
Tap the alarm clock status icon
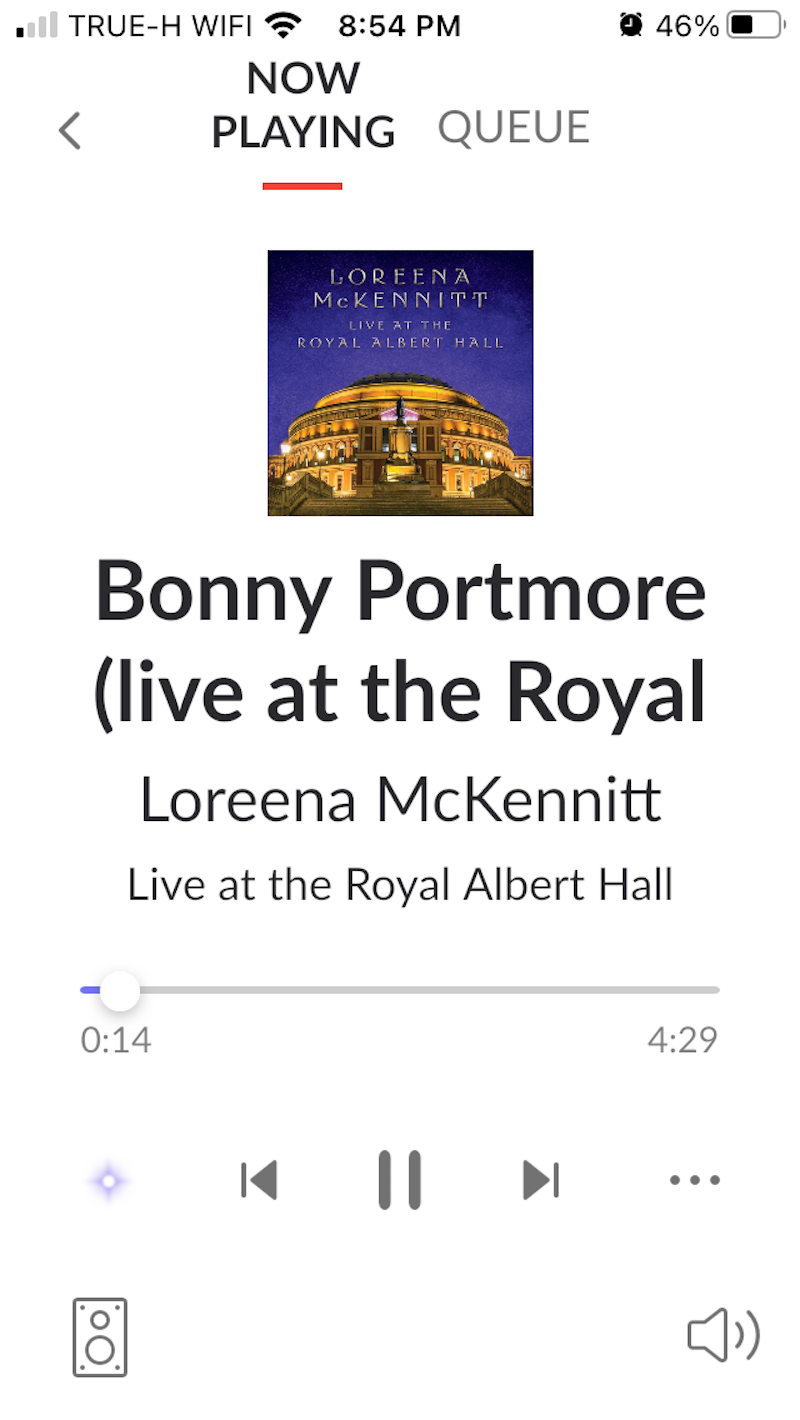[631, 25]
